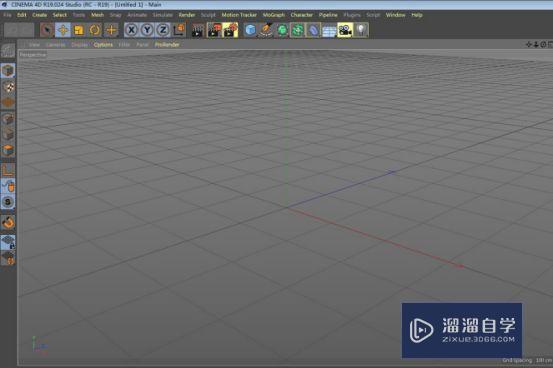Open the Motion Tracker menu
Screen dimensions: 553x368
click(x=239, y=15)
